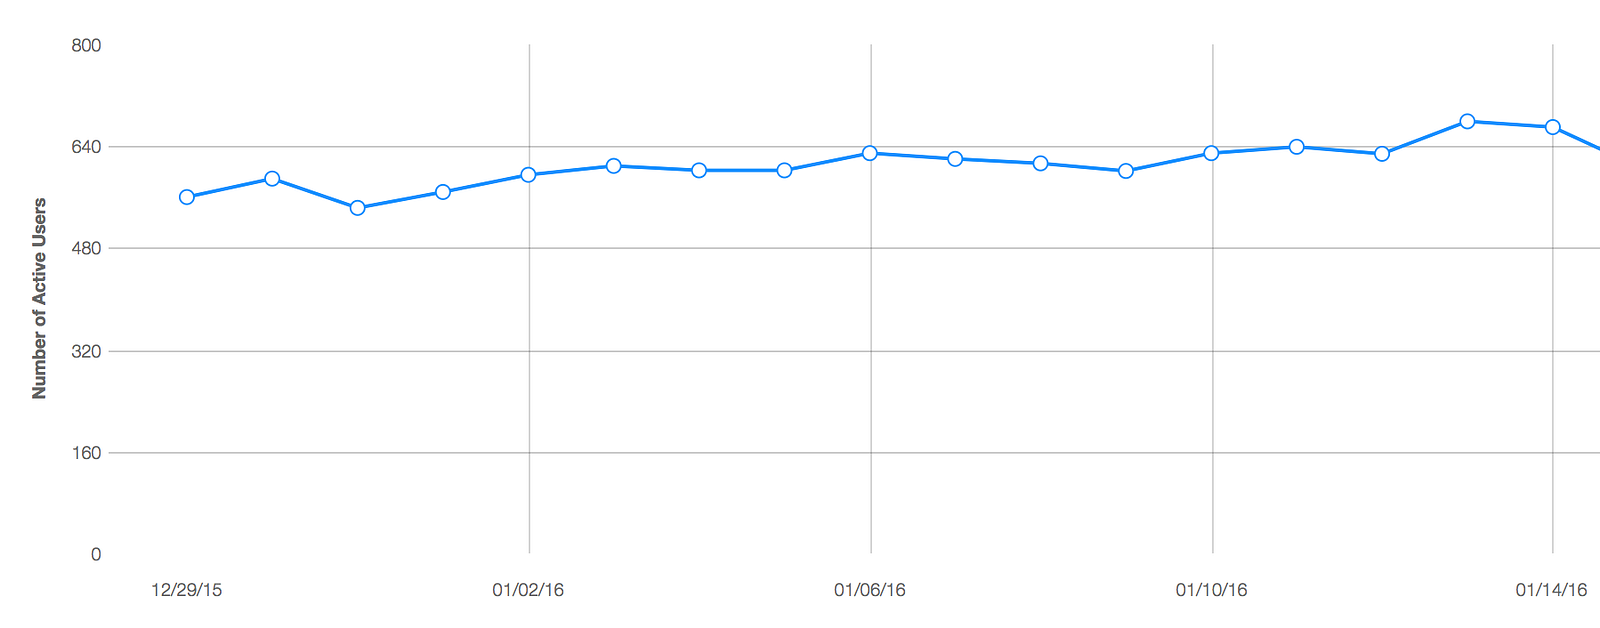Click the data point on 01/10/16 gridline

1211,153
